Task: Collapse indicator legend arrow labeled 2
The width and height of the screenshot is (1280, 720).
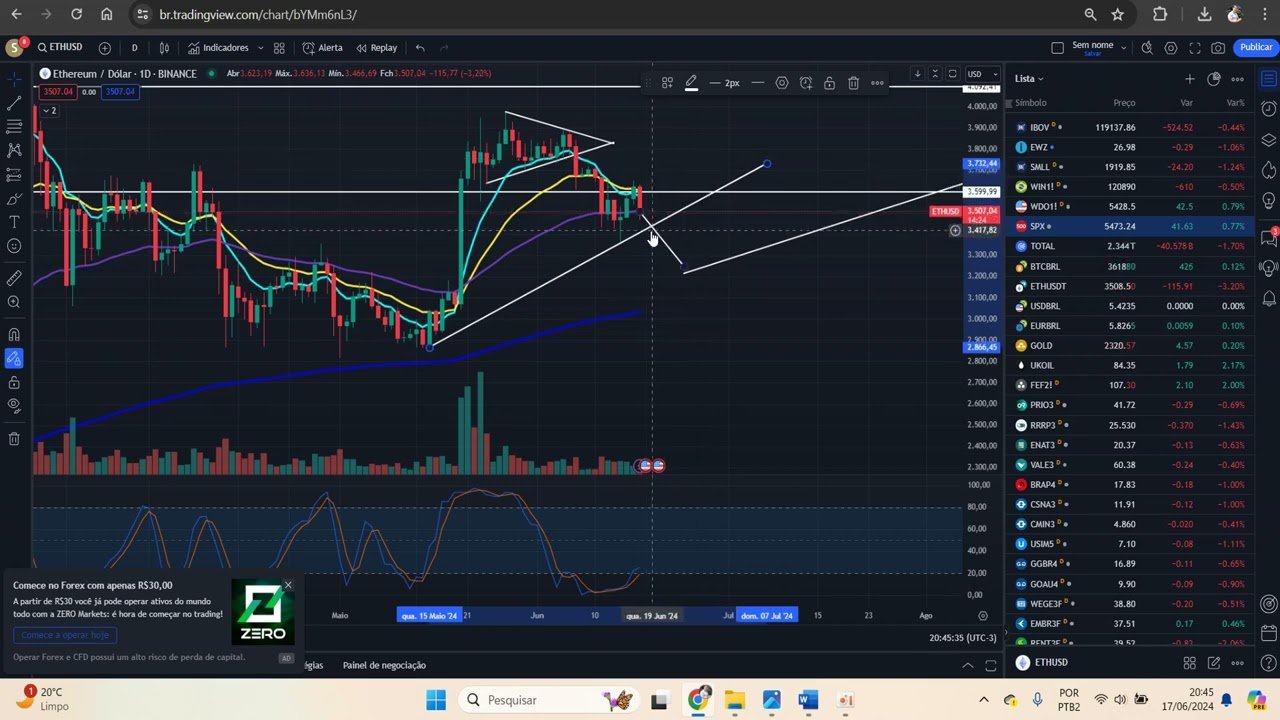Action: (x=48, y=110)
